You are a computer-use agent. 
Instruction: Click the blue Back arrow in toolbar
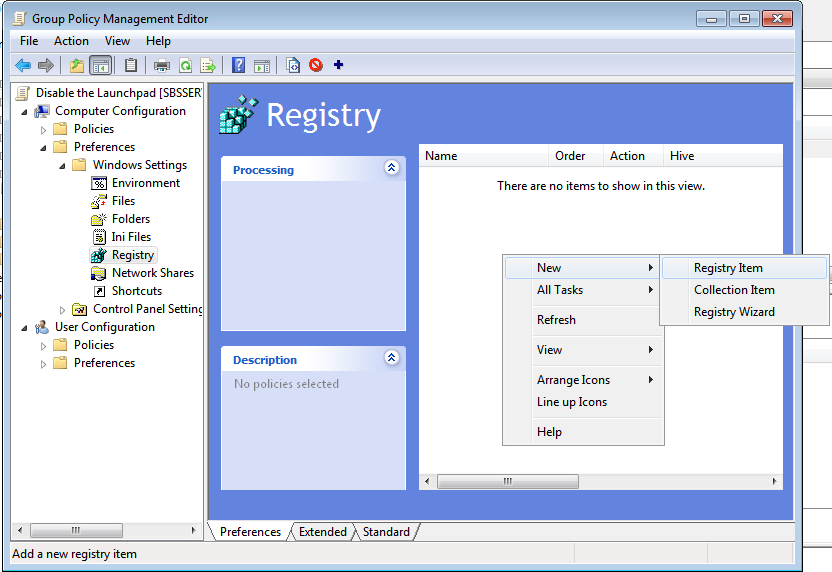(x=22, y=66)
